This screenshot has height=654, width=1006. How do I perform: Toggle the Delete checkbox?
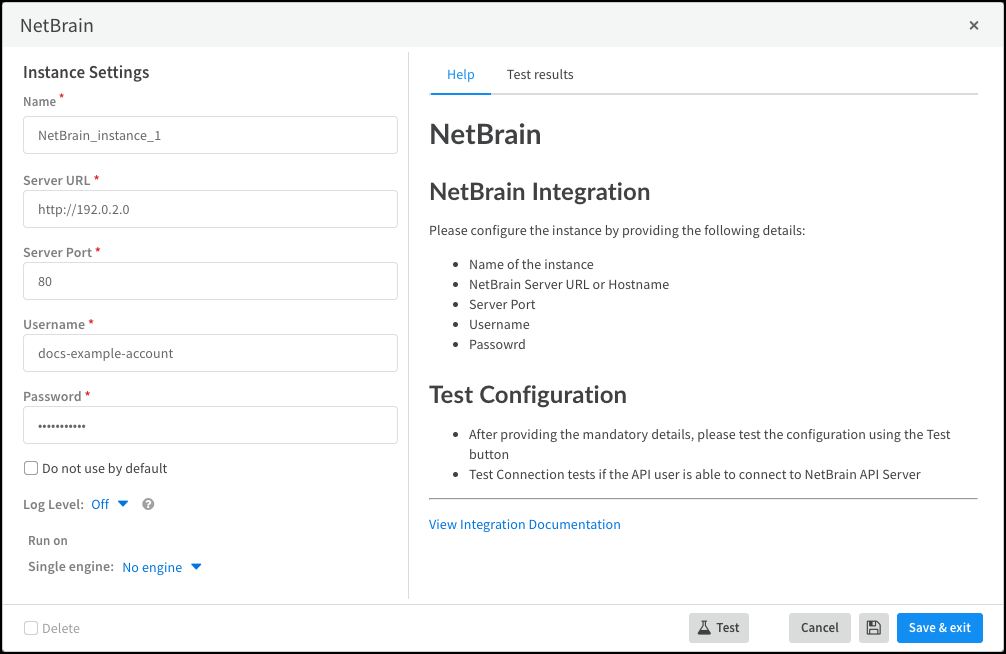pos(31,628)
